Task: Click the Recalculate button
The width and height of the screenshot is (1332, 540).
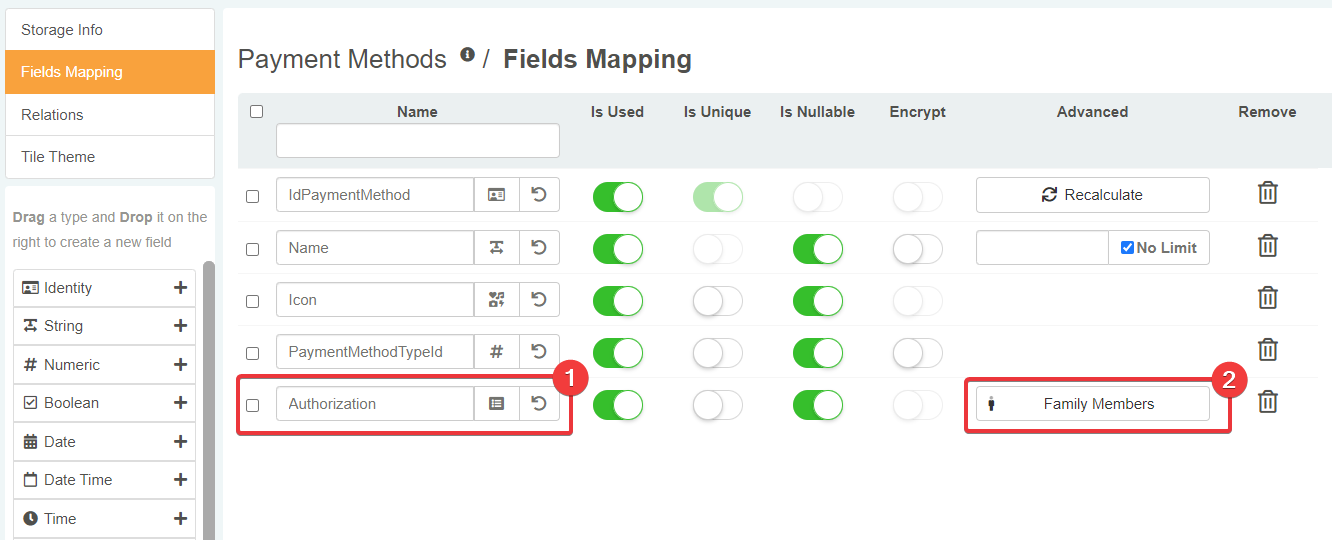Action: coord(1092,195)
